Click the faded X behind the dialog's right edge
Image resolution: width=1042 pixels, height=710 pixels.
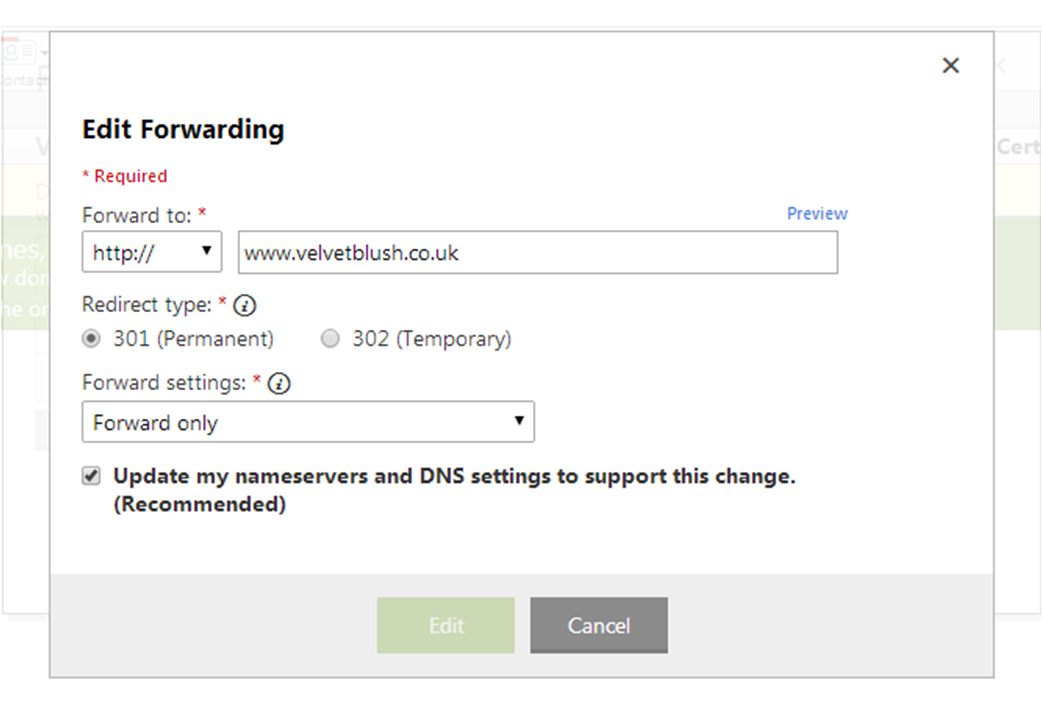click(1000, 66)
